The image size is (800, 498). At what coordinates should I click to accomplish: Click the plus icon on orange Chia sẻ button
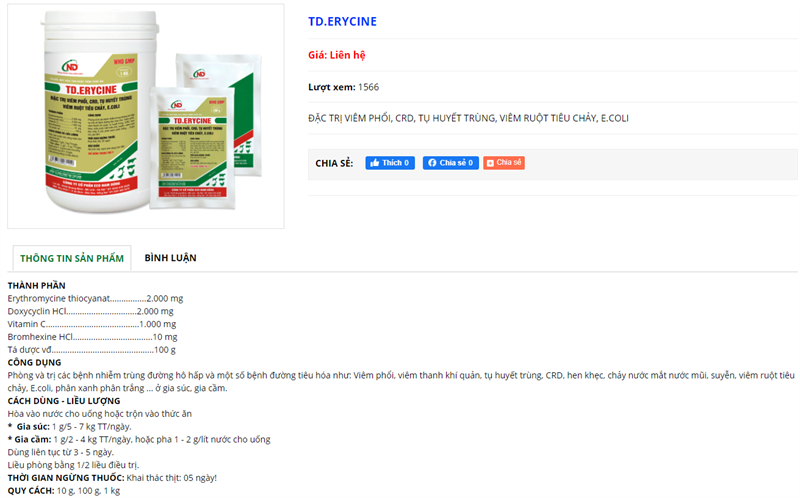[490, 163]
